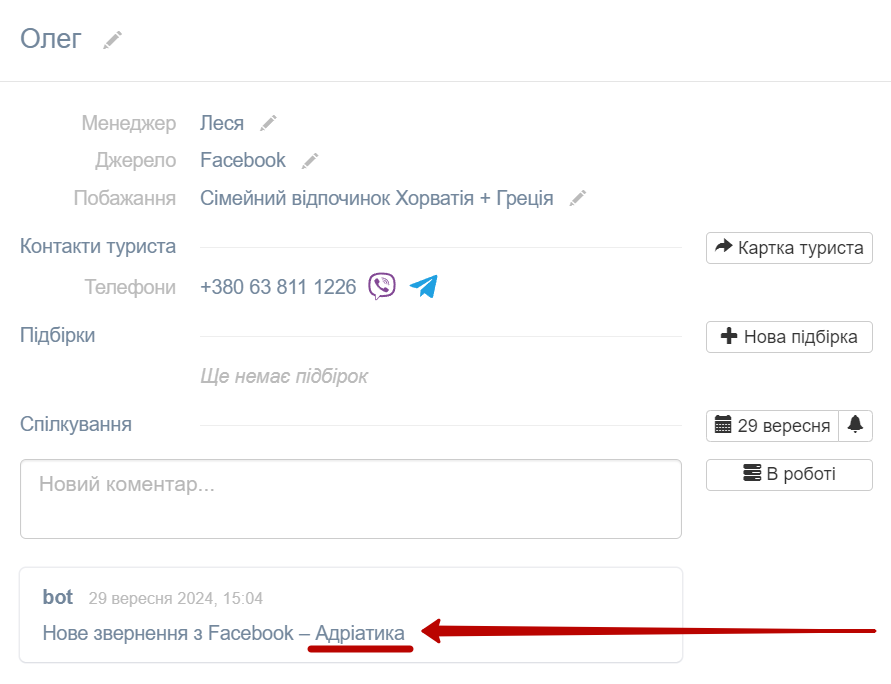
Task: Edit the name Олег with pencil icon
Action: point(113,40)
